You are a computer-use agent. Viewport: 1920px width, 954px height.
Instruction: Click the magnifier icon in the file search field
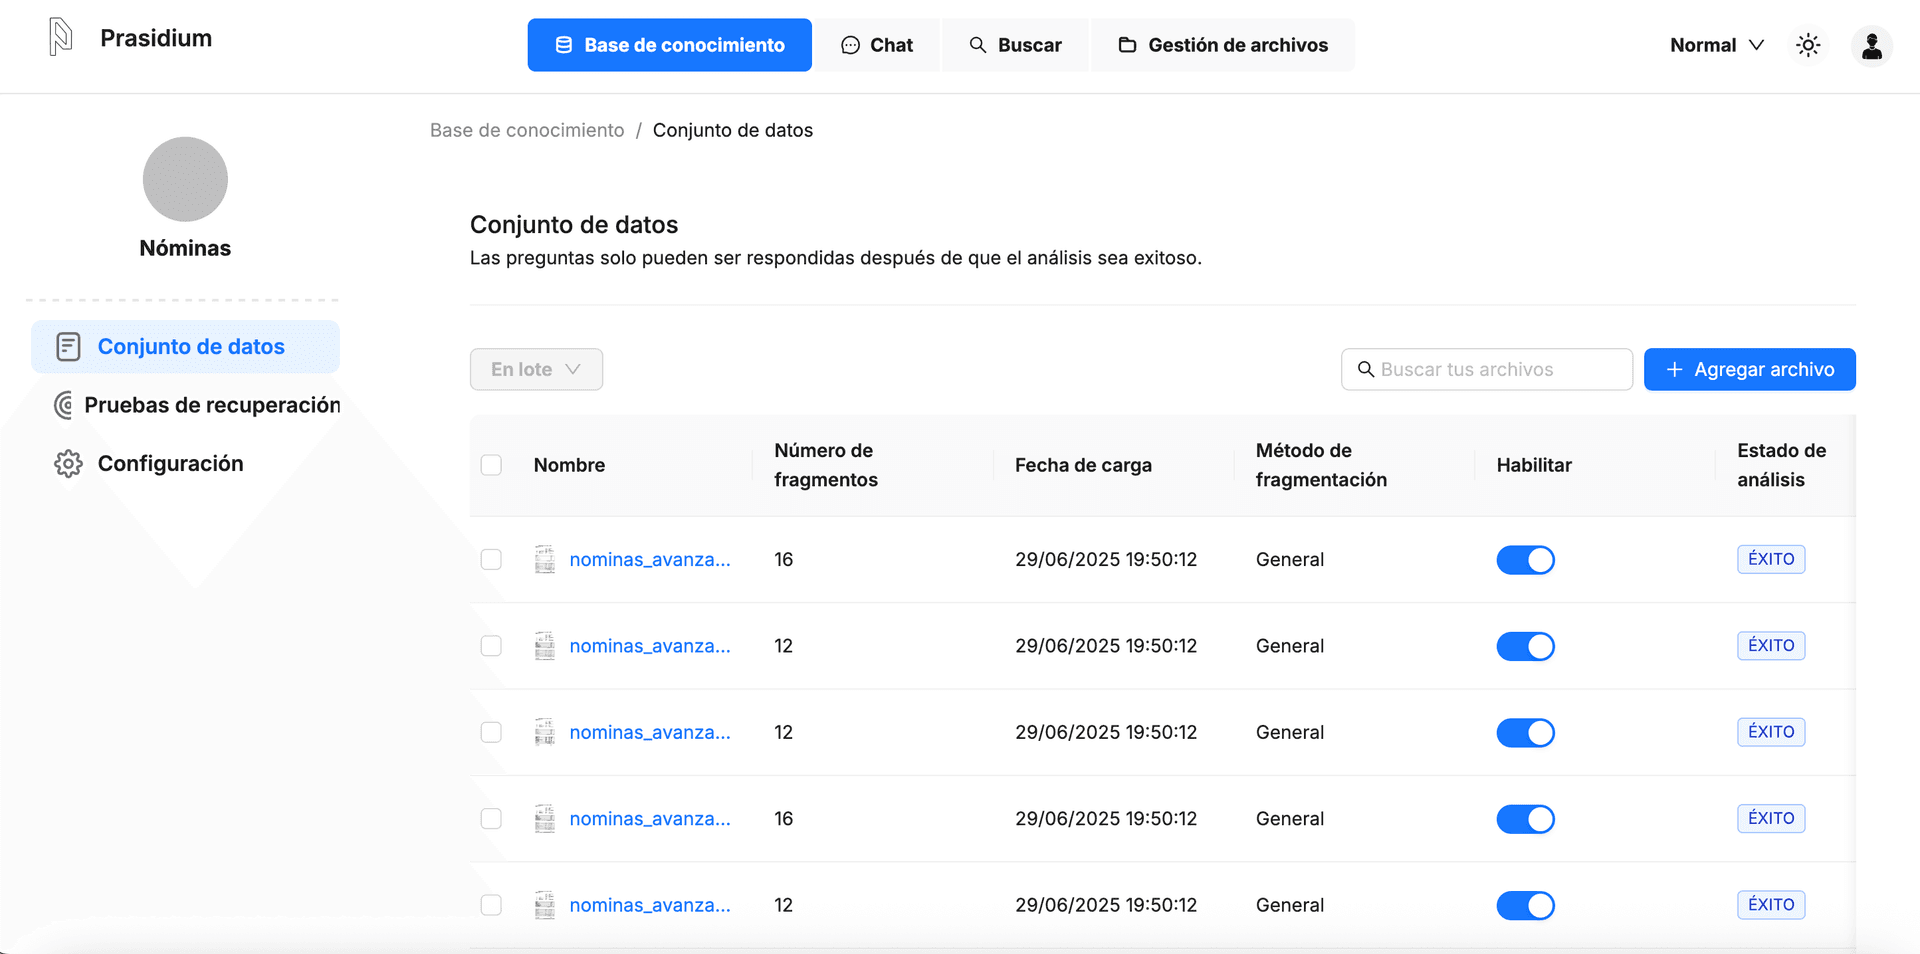[x=1365, y=369]
